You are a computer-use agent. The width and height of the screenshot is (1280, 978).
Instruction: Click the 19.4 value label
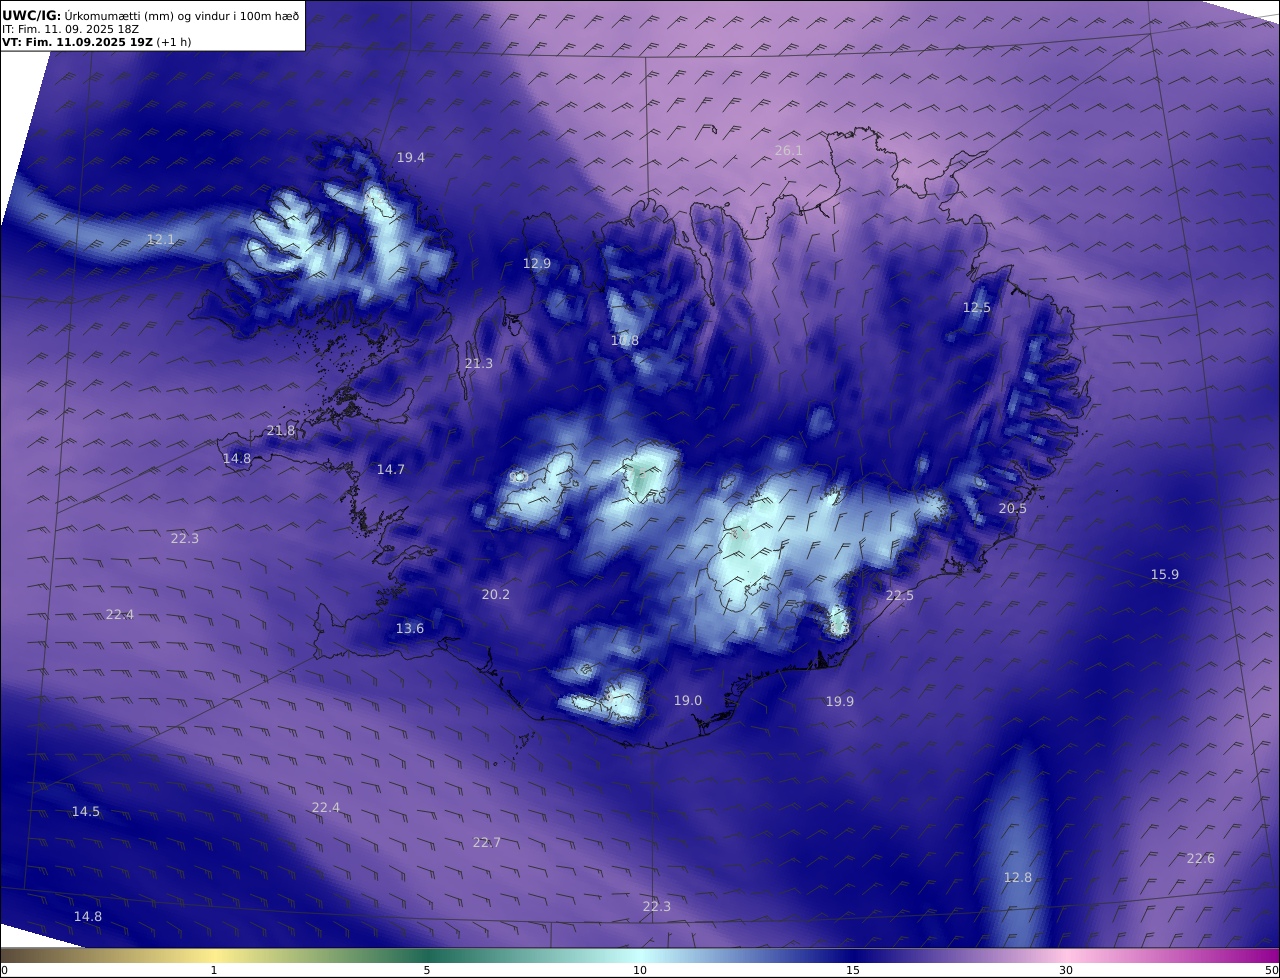[x=411, y=157]
